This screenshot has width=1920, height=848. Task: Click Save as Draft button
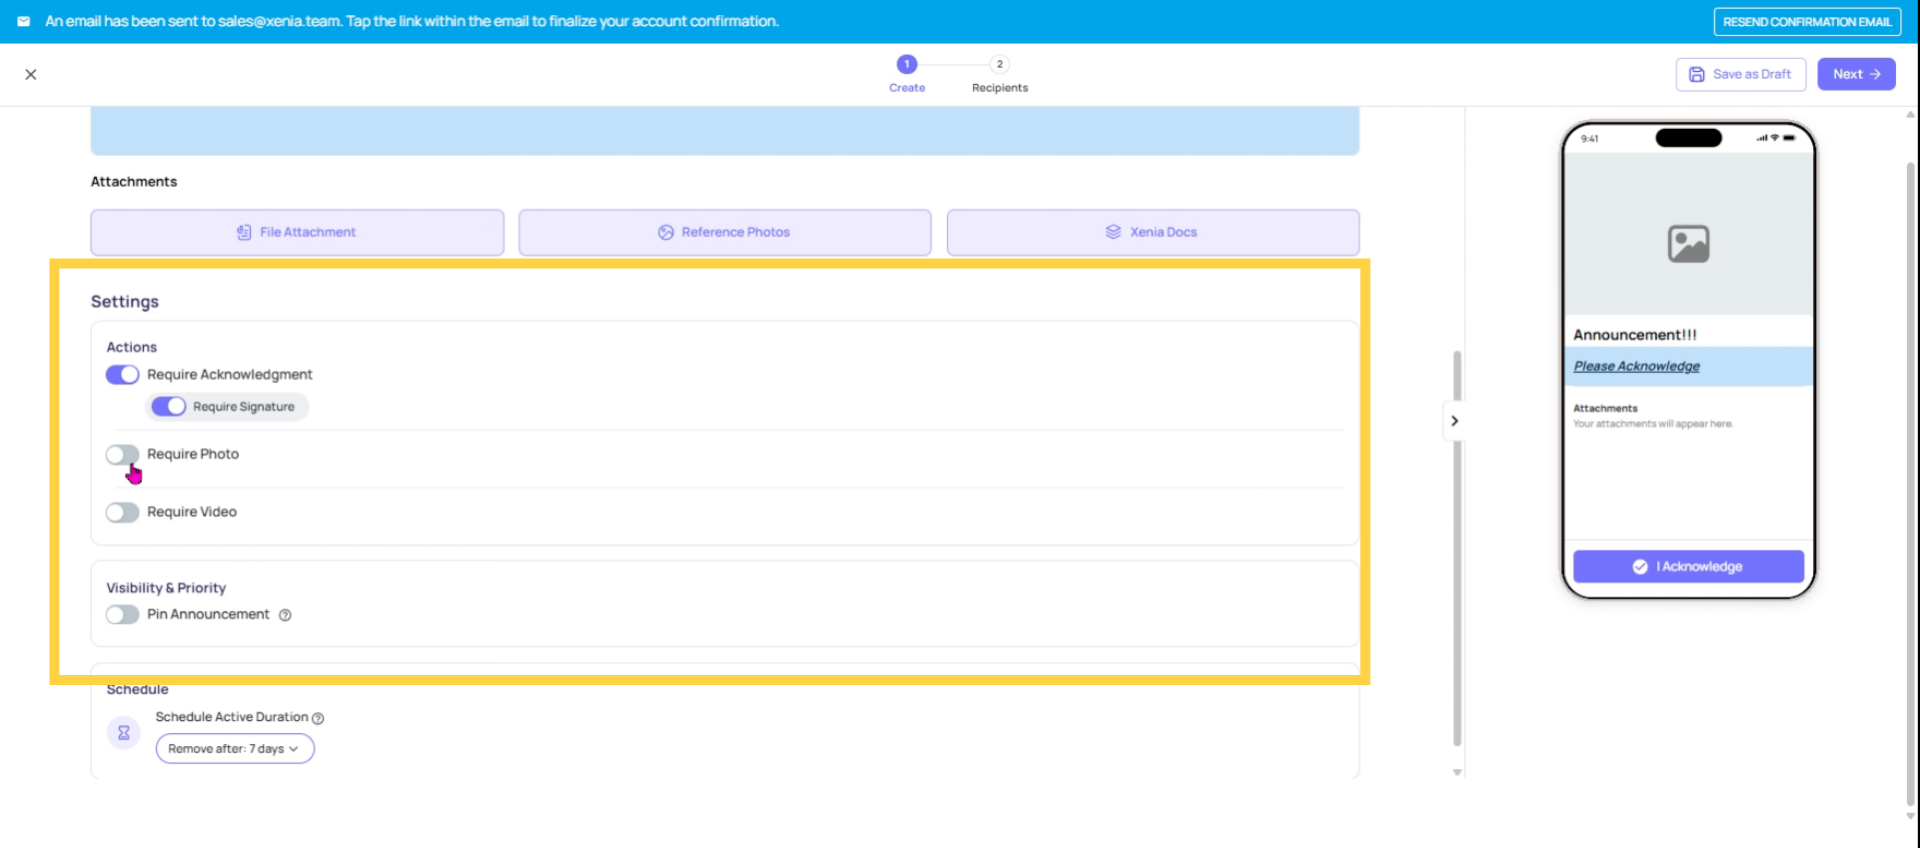(1740, 74)
